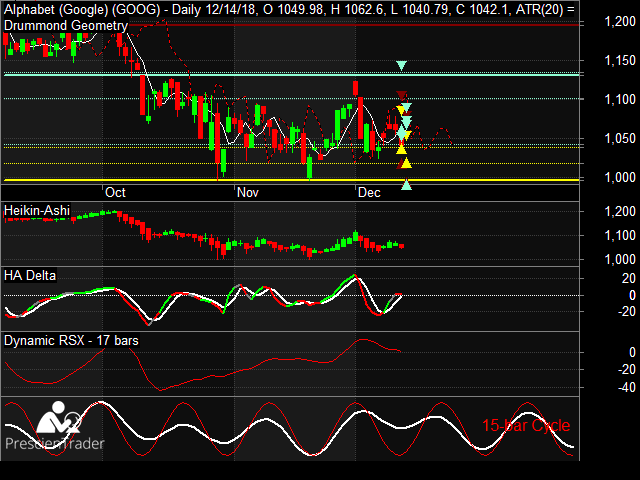Click the Dynamic RSX - 17 bars label

(x=71, y=340)
